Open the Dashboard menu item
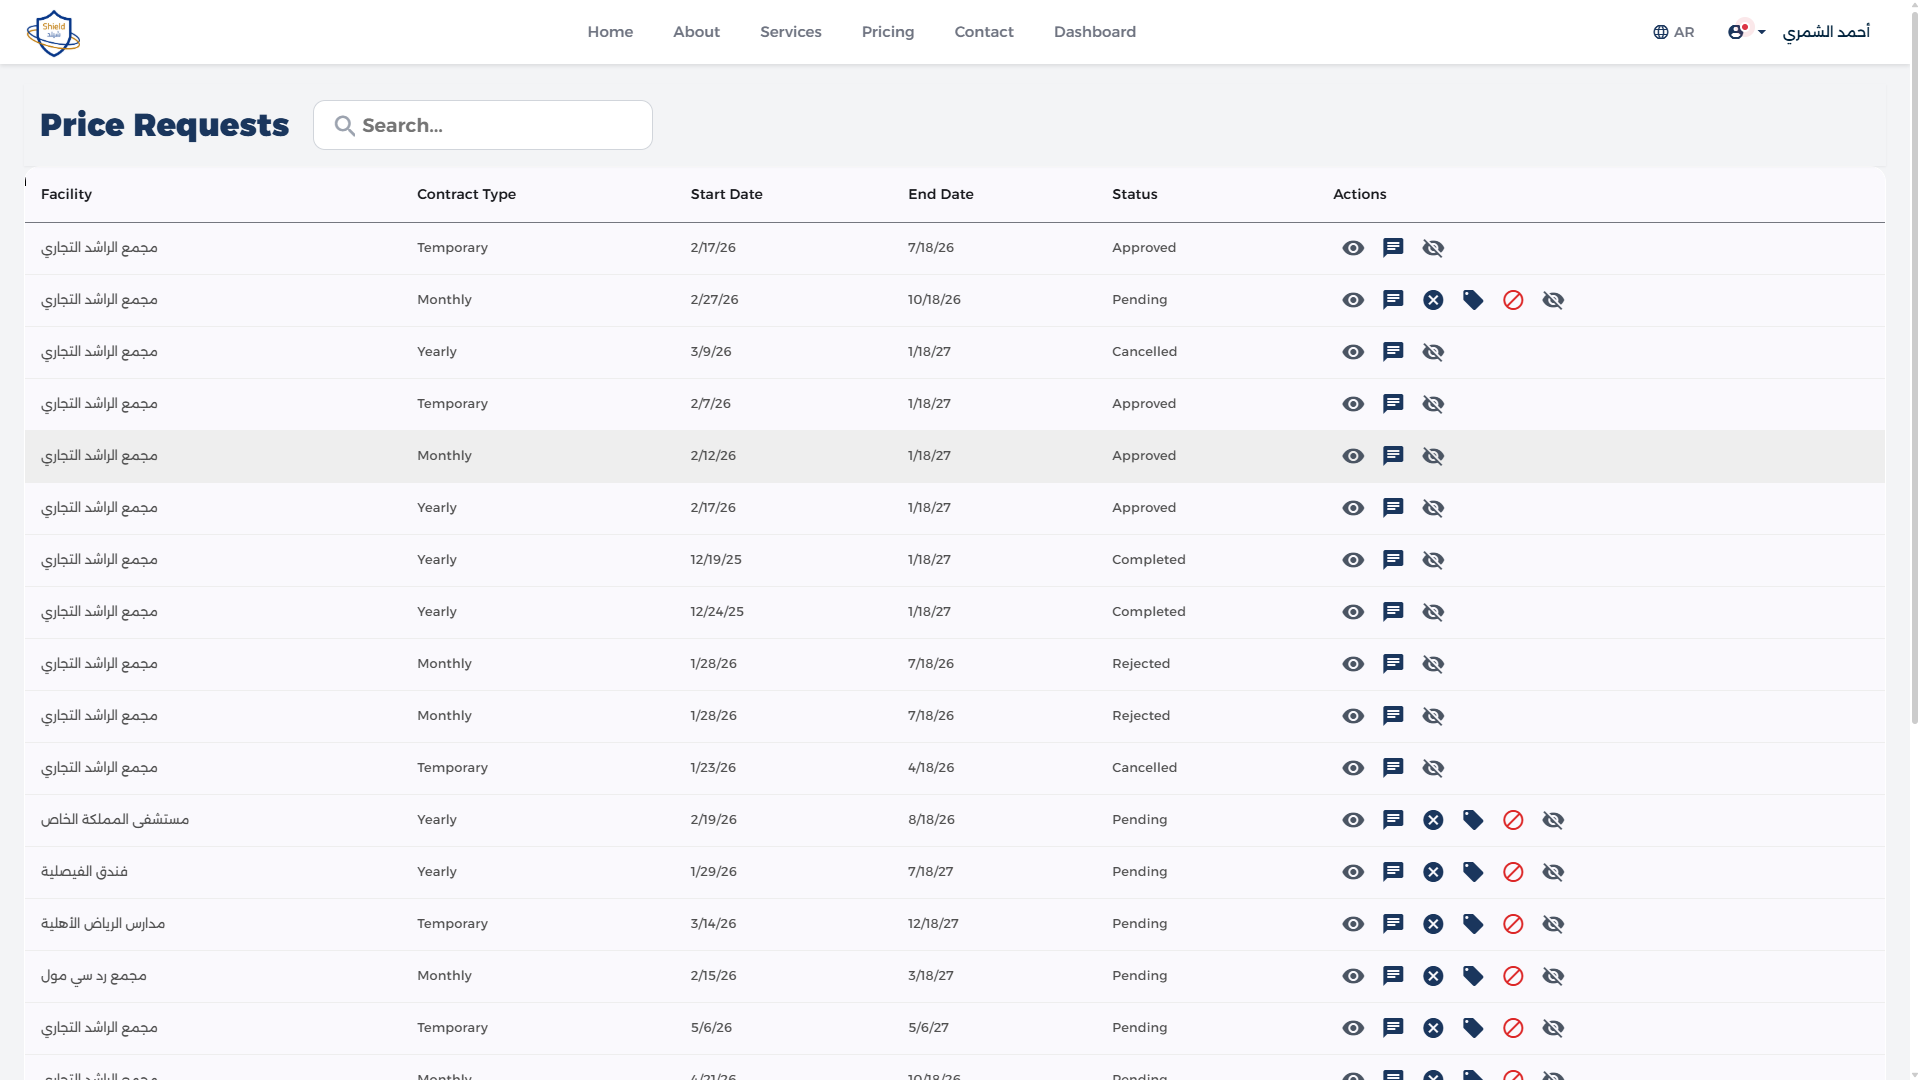Viewport: 1920px width, 1080px height. tap(1094, 31)
